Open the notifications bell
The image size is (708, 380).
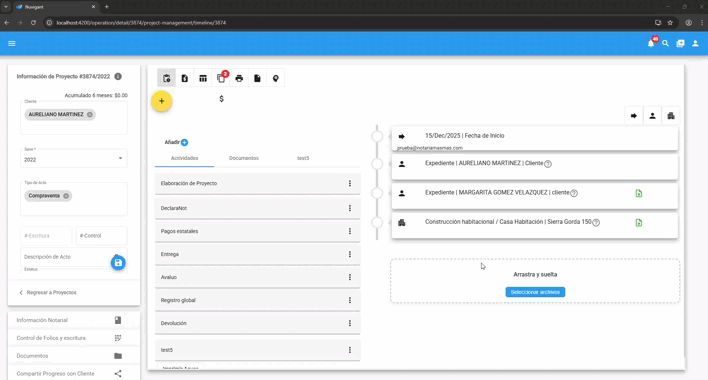coord(651,43)
